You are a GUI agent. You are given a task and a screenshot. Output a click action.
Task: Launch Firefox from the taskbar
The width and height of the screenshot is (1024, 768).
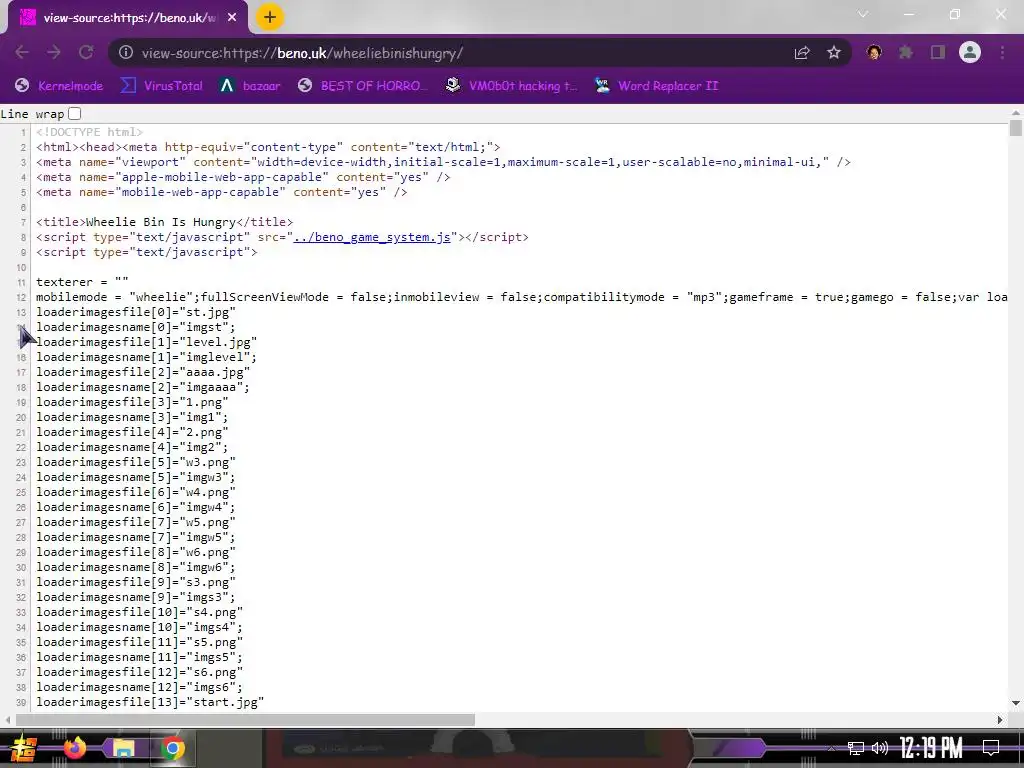[75, 748]
